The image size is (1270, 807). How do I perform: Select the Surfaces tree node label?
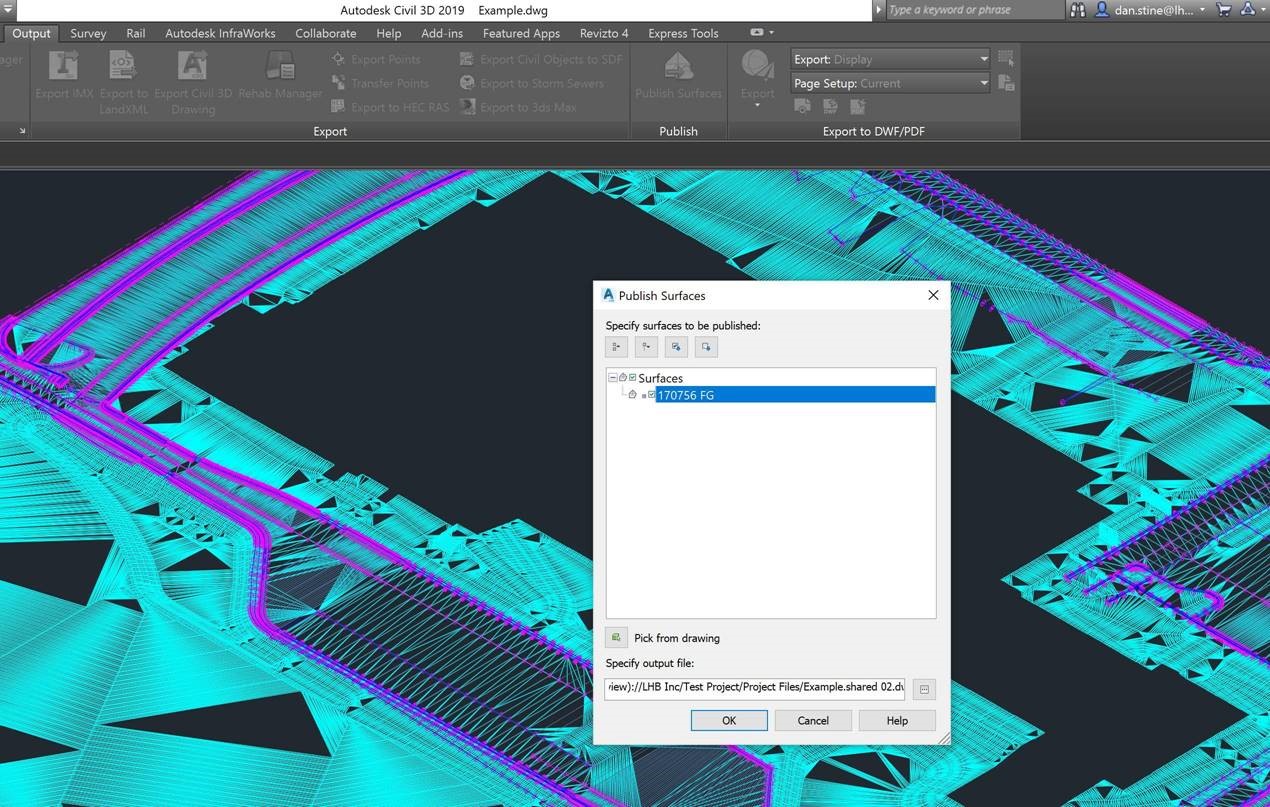660,378
